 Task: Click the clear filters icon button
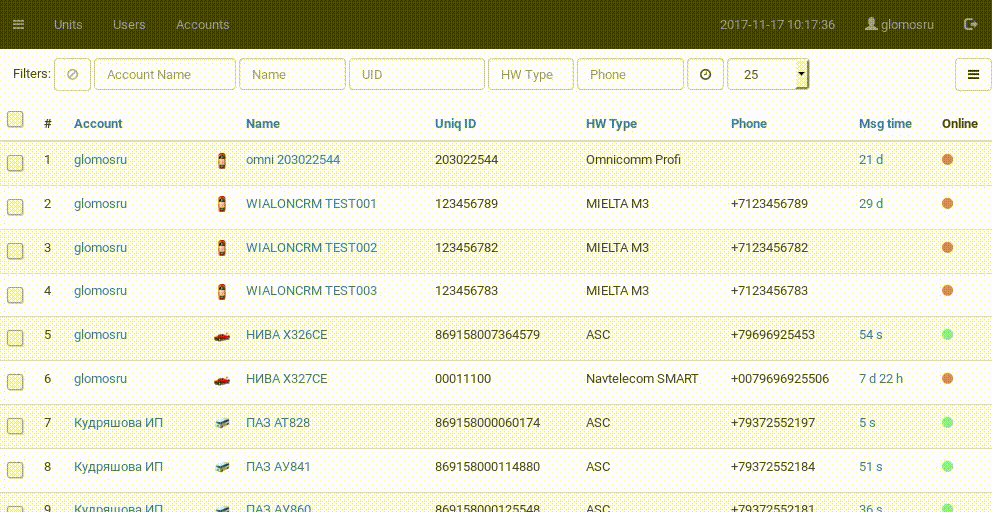72,75
